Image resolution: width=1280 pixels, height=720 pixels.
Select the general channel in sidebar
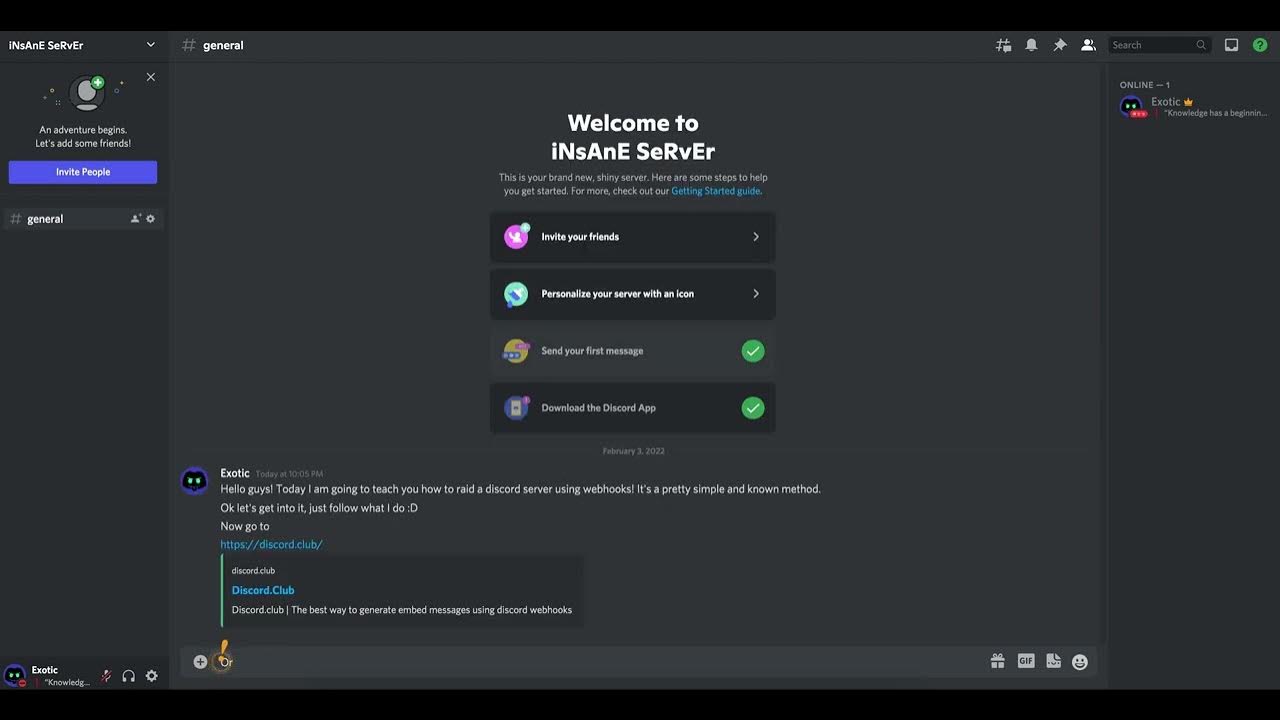tap(83, 219)
